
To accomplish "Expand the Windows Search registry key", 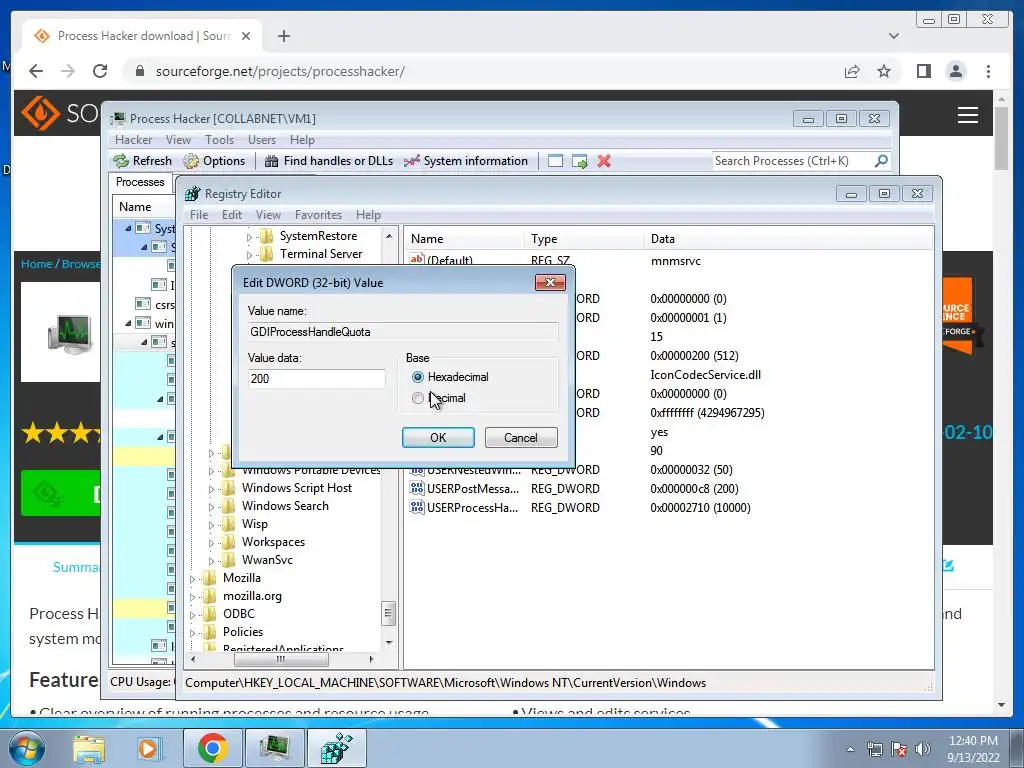I will (211, 507).
